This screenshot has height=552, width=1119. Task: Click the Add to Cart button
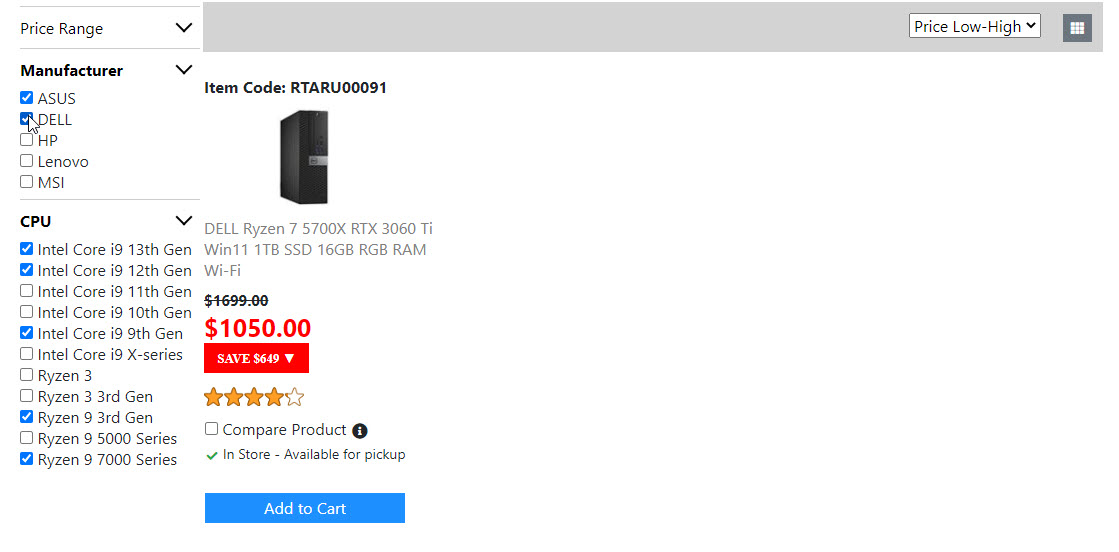tap(304, 508)
